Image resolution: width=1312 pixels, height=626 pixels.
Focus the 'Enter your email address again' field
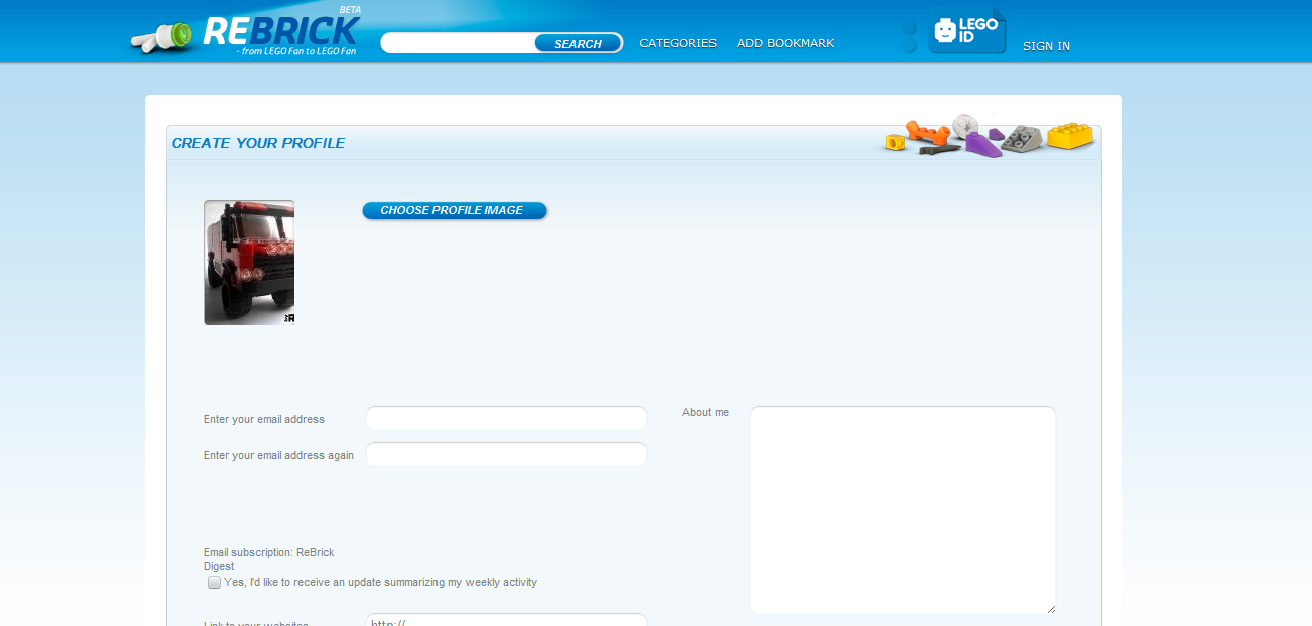507,455
